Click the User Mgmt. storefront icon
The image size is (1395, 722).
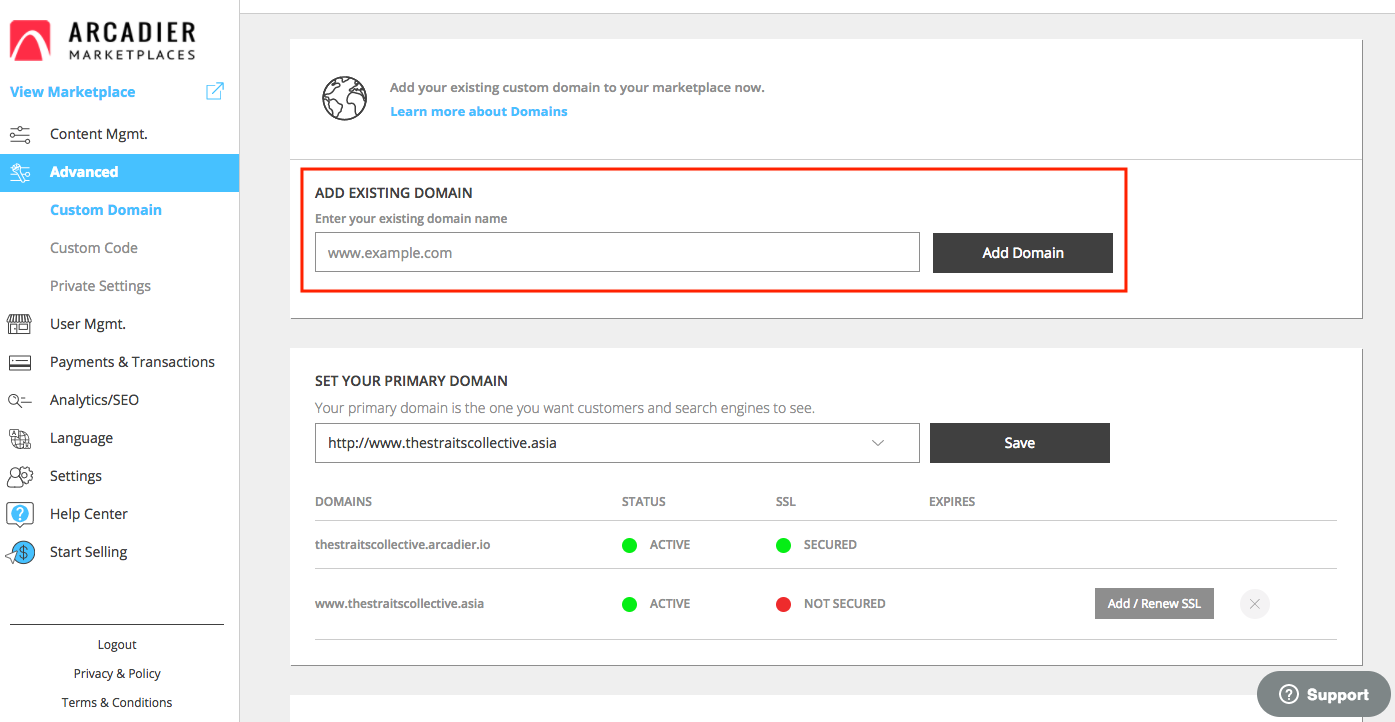20,324
